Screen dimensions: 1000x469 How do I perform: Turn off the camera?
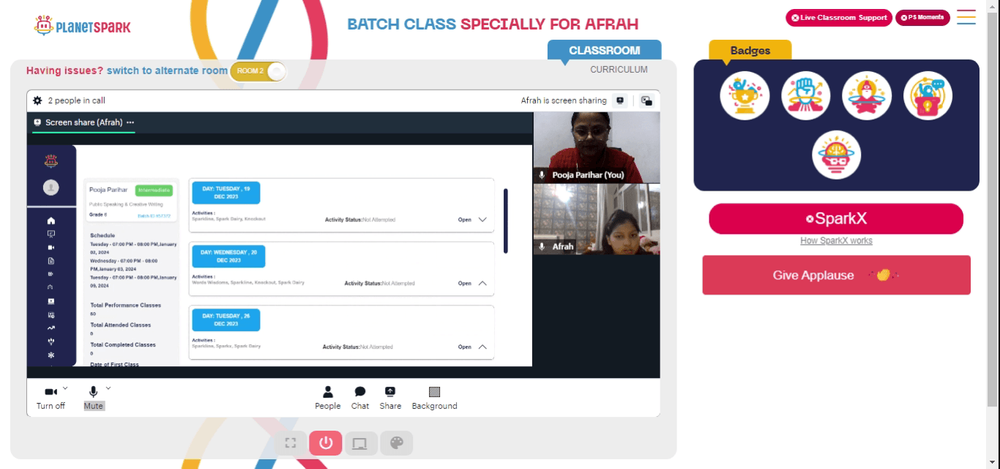(50, 398)
